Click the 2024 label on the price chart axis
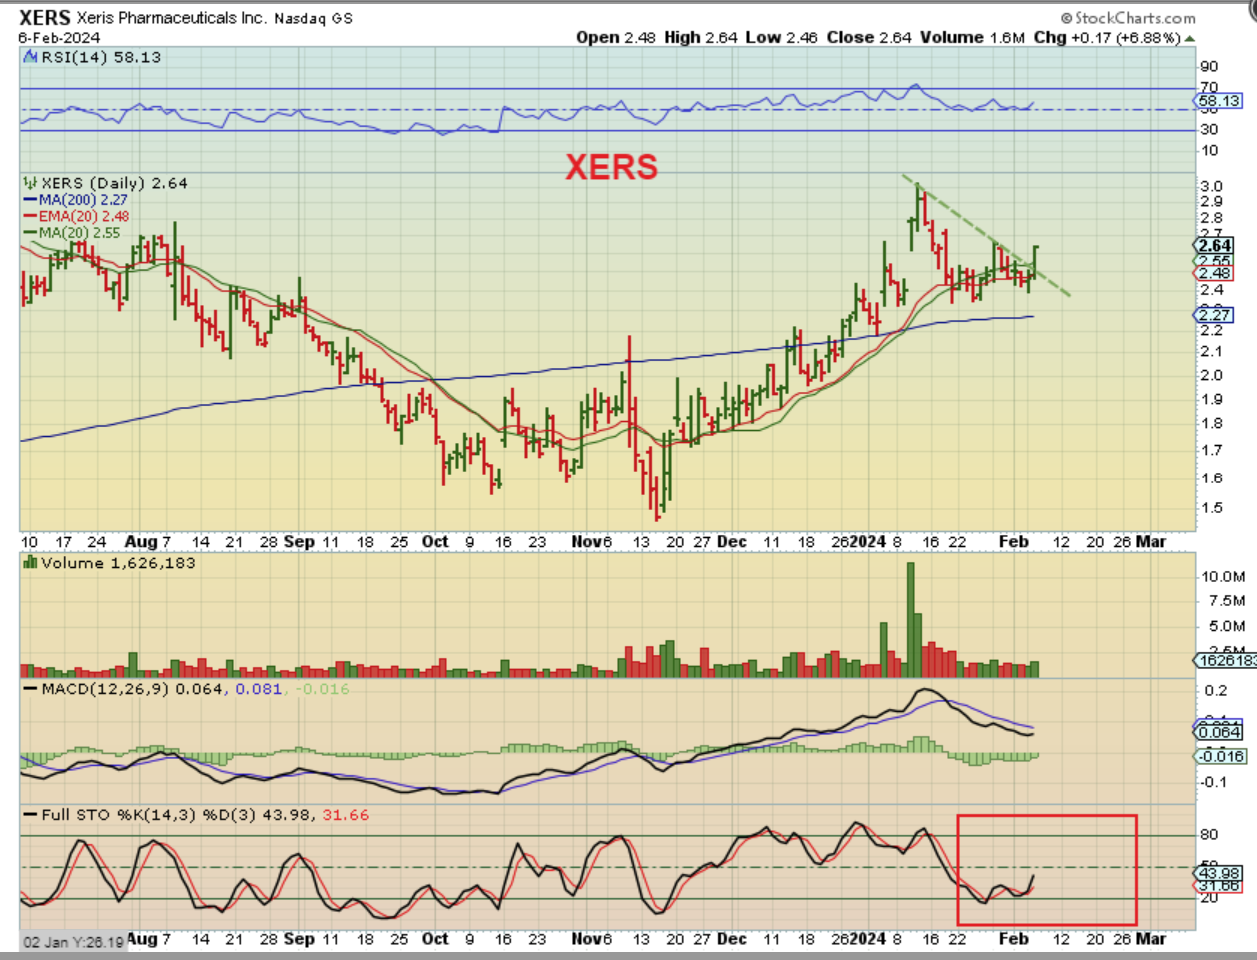This screenshot has height=960, width=1257. (x=867, y=541)
